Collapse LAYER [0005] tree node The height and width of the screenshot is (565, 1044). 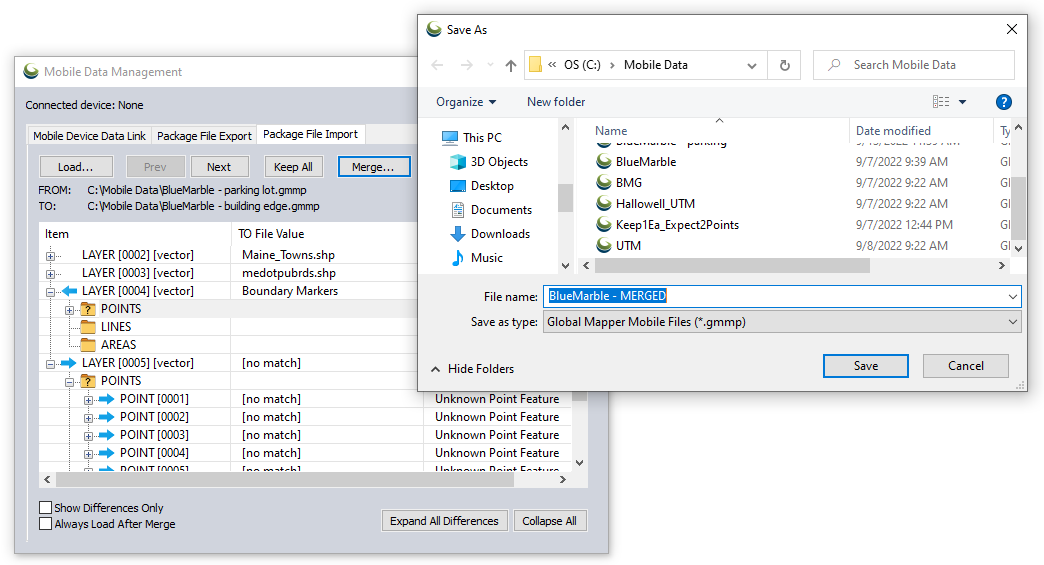click(51, 363)
